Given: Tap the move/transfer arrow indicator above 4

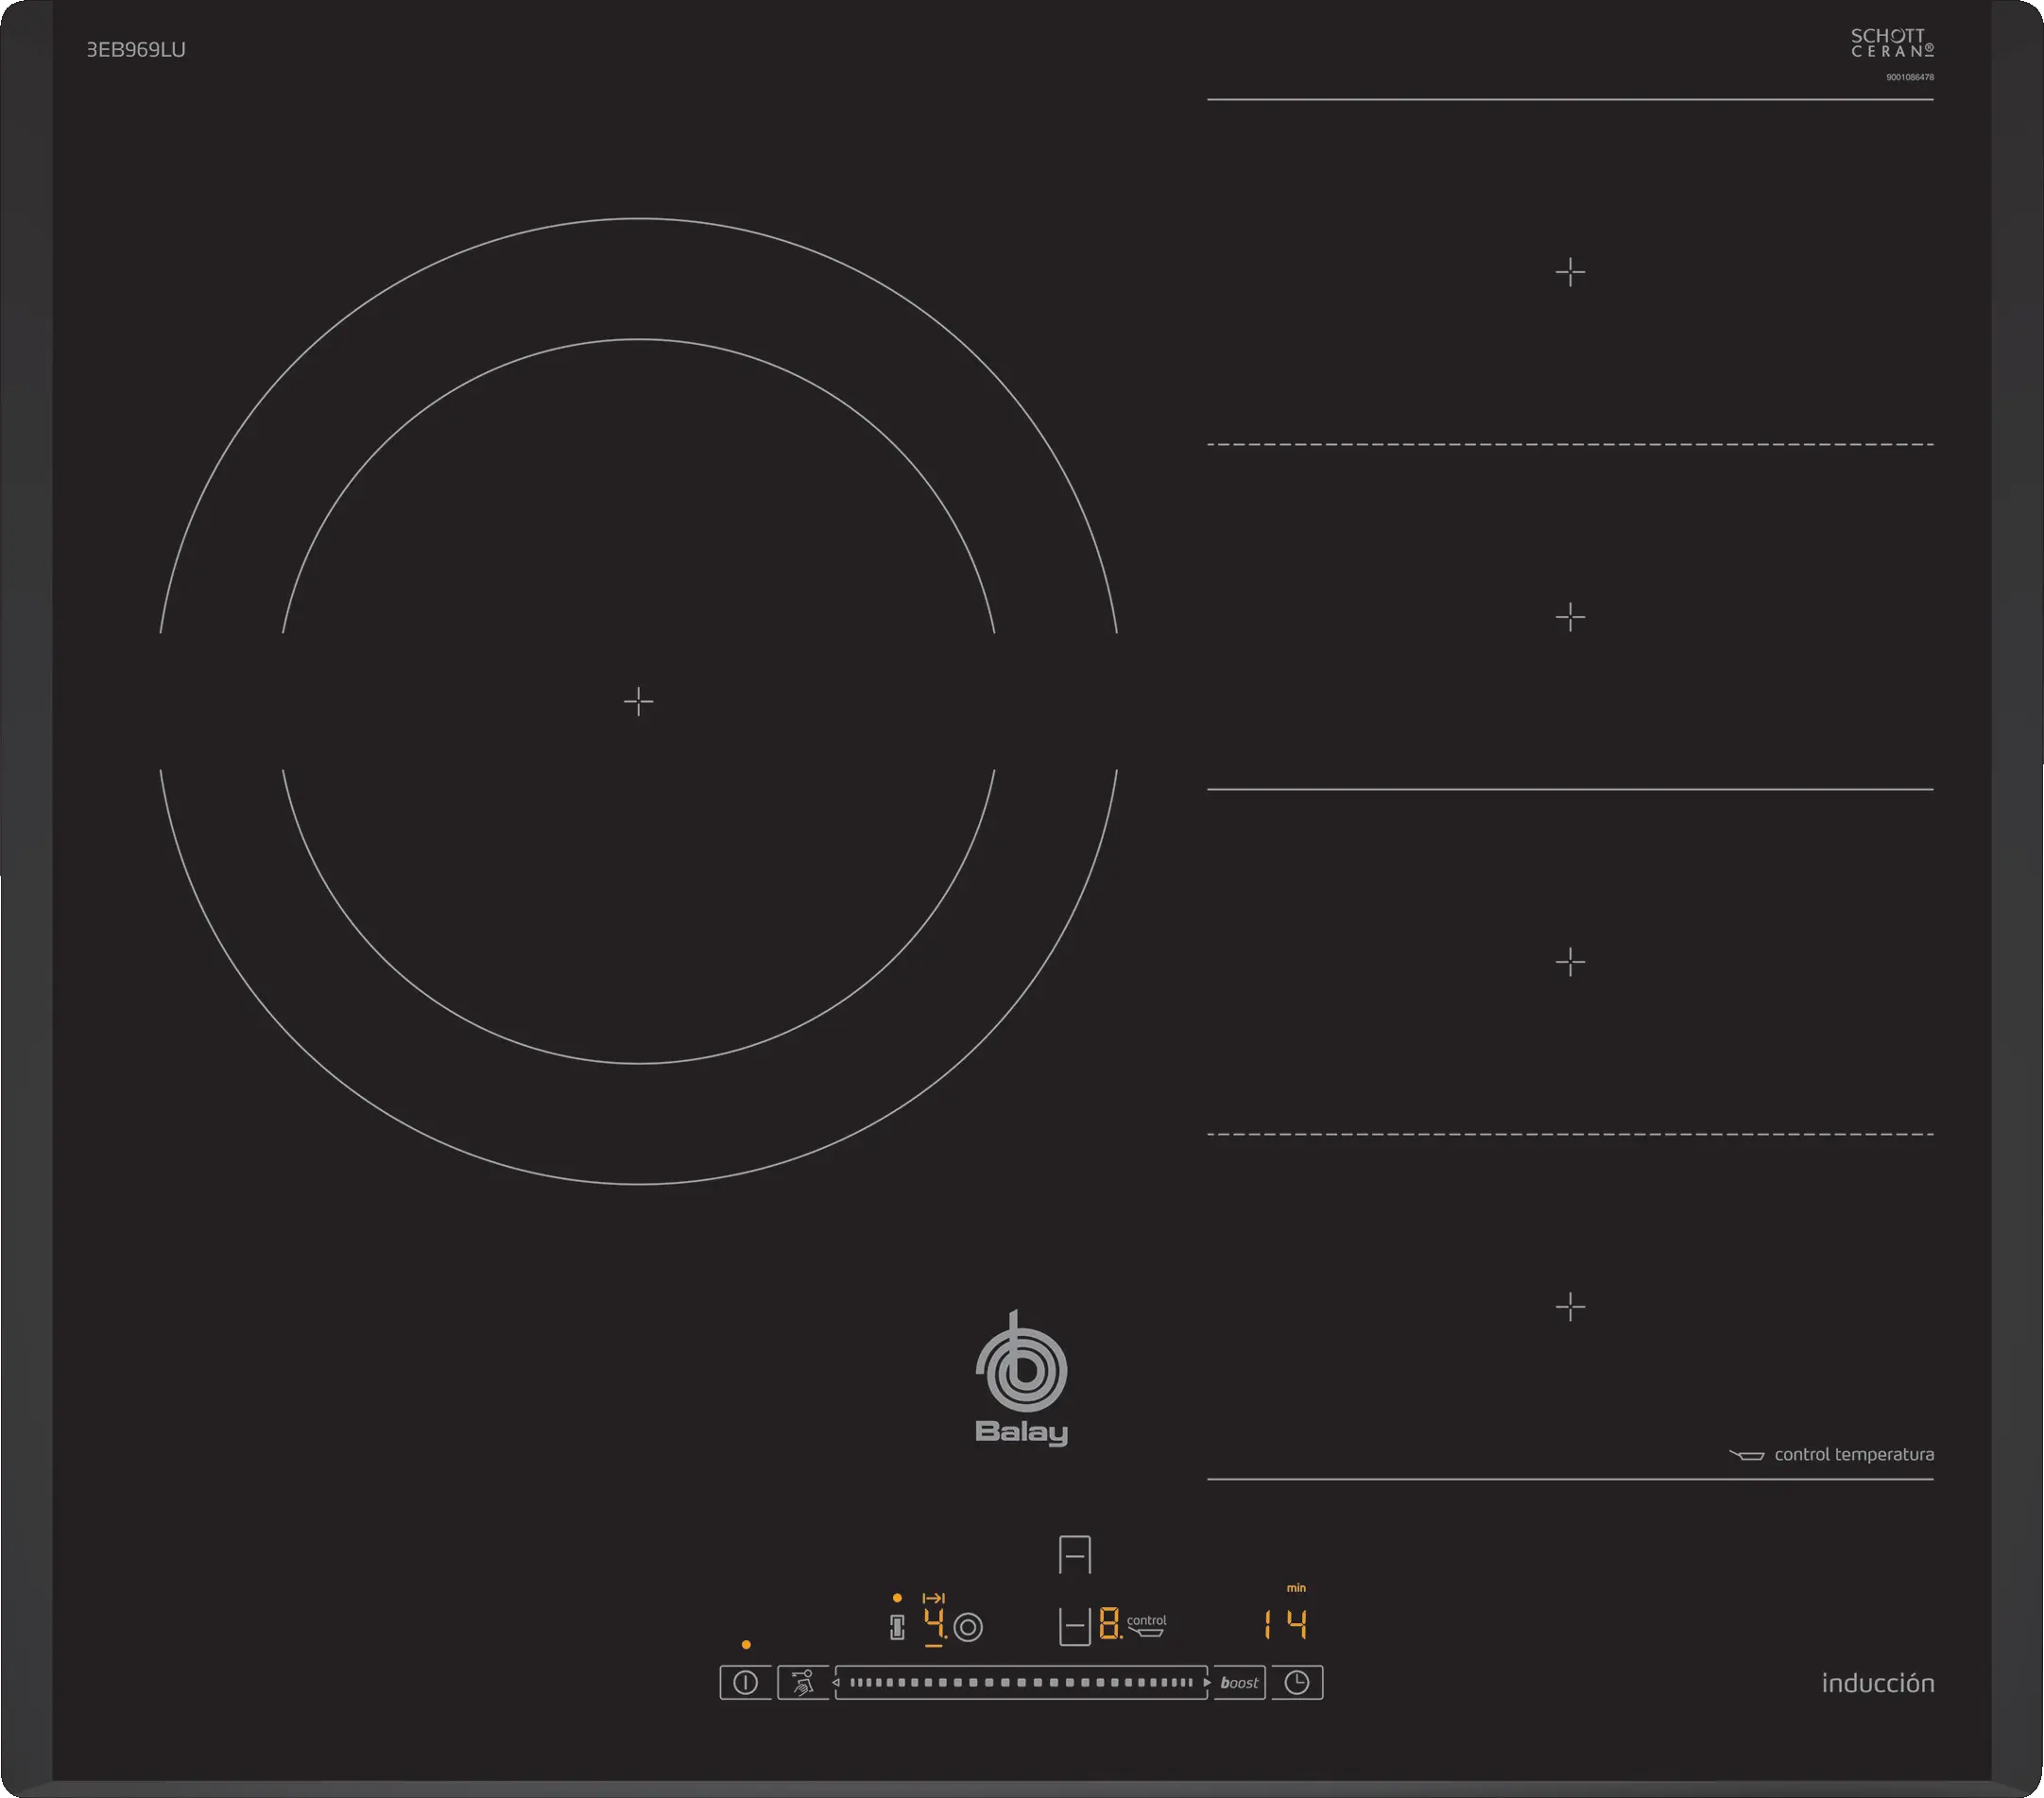Looking at the screenshot, I should click(x=933, y=1598).
